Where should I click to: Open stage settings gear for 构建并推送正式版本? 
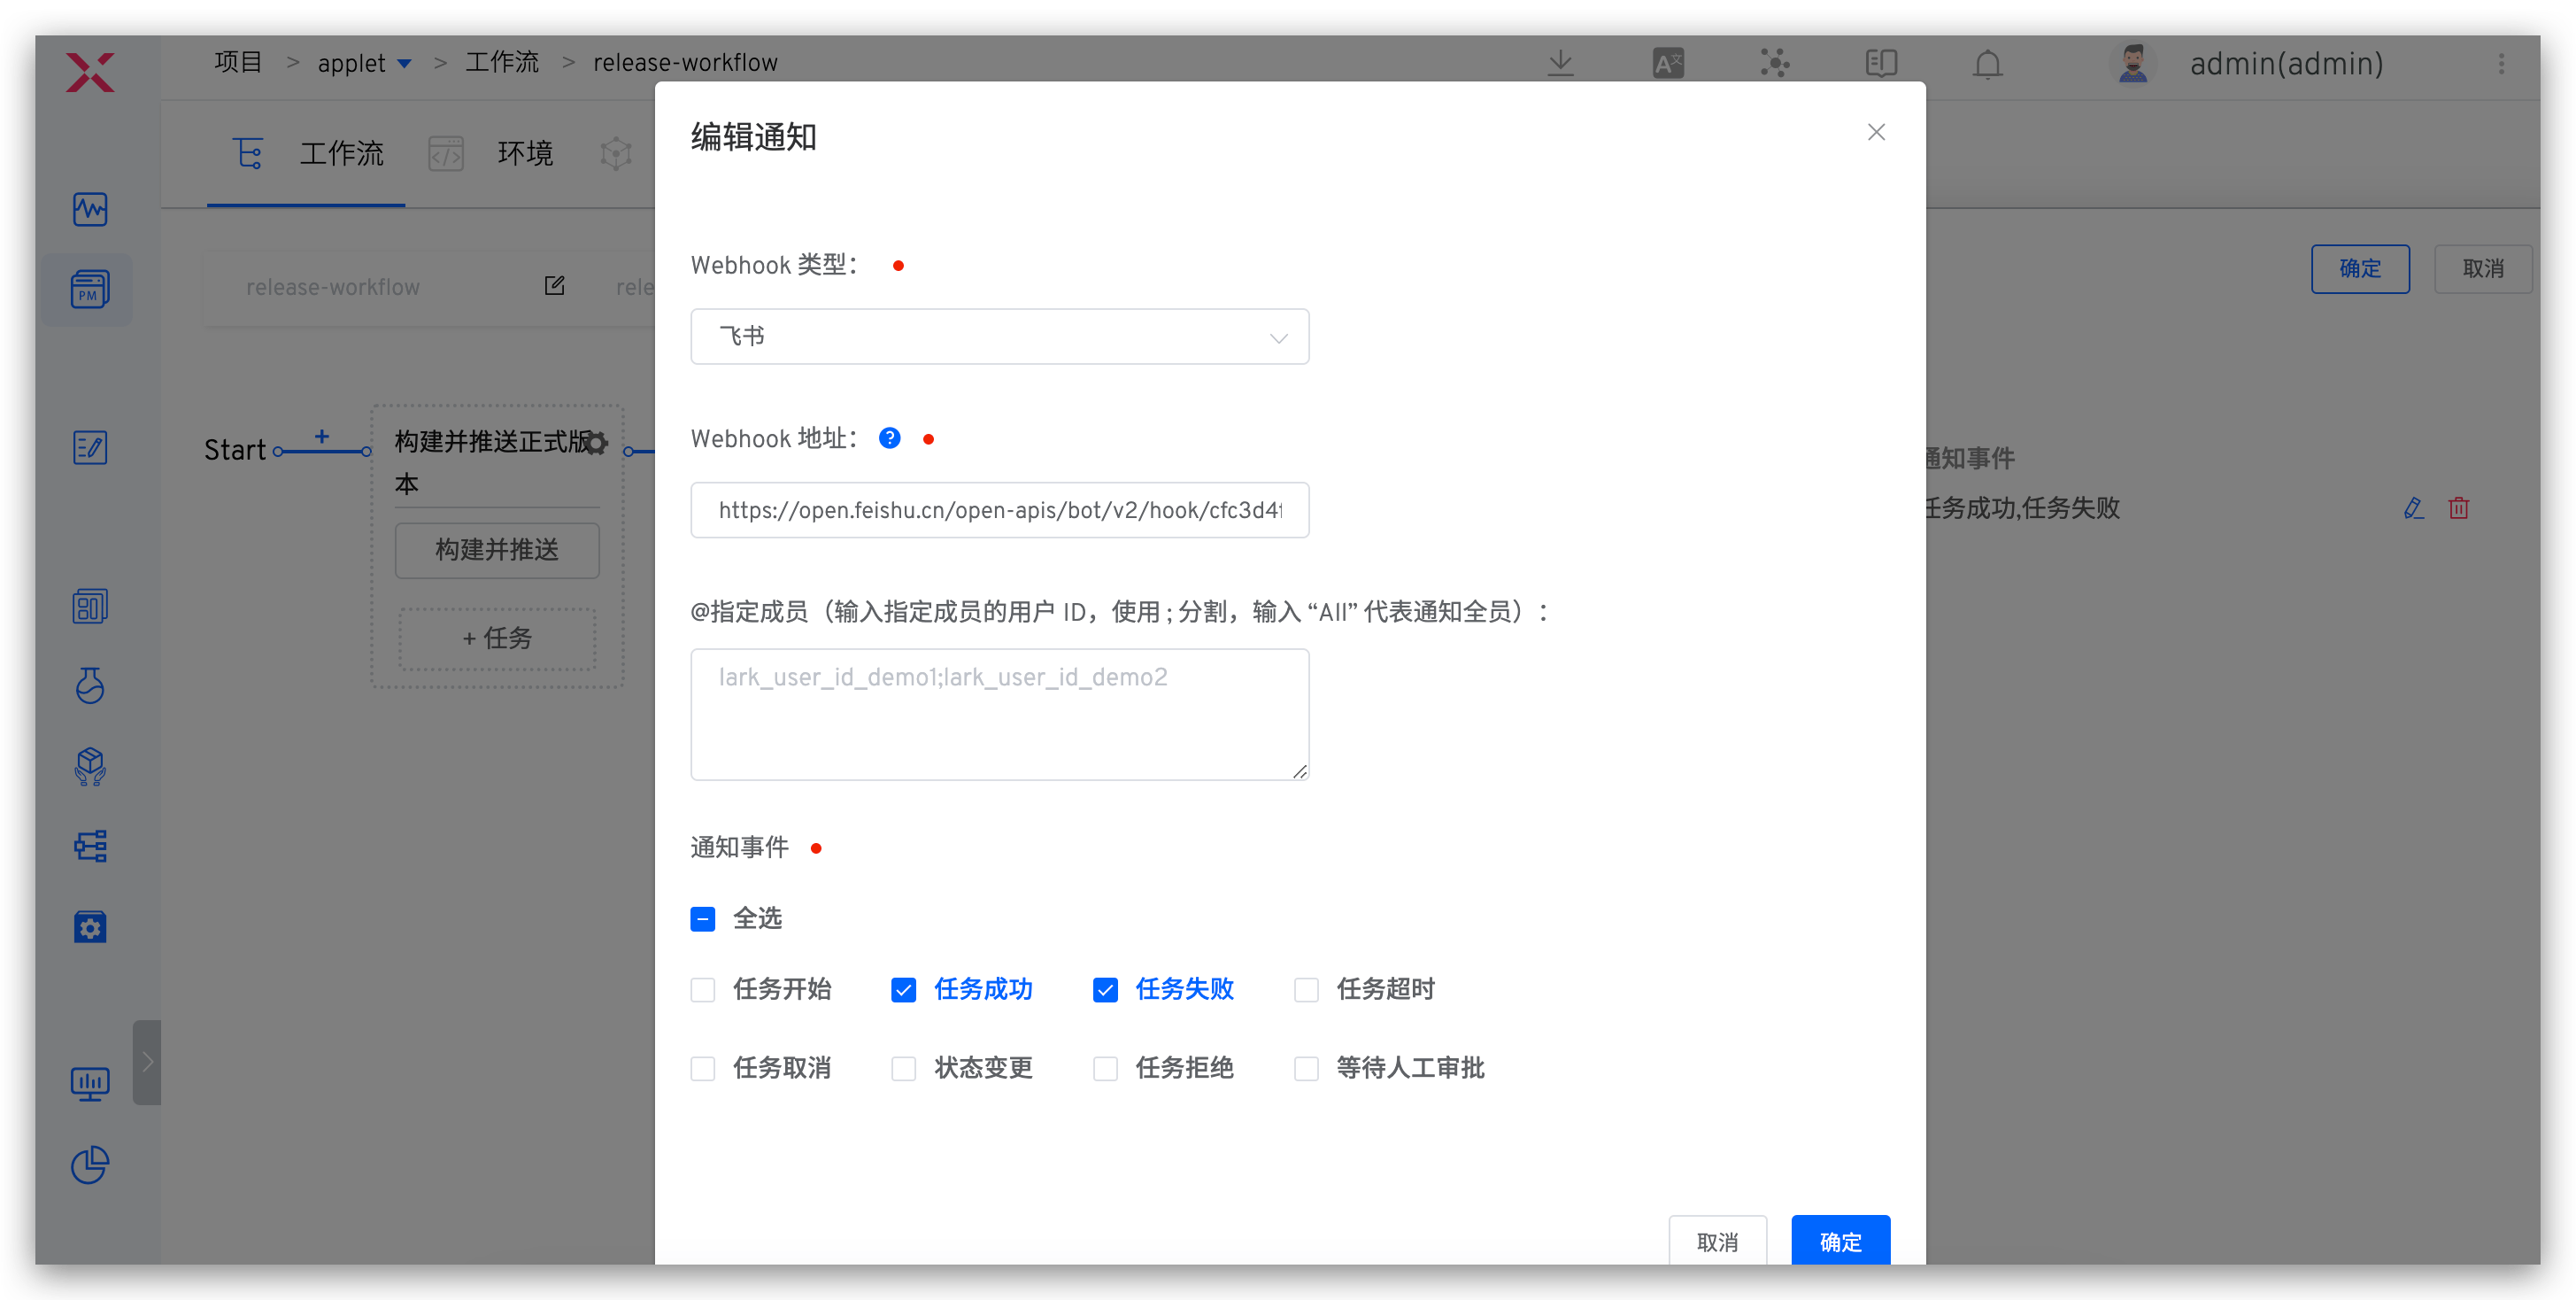tap(597, 443)
